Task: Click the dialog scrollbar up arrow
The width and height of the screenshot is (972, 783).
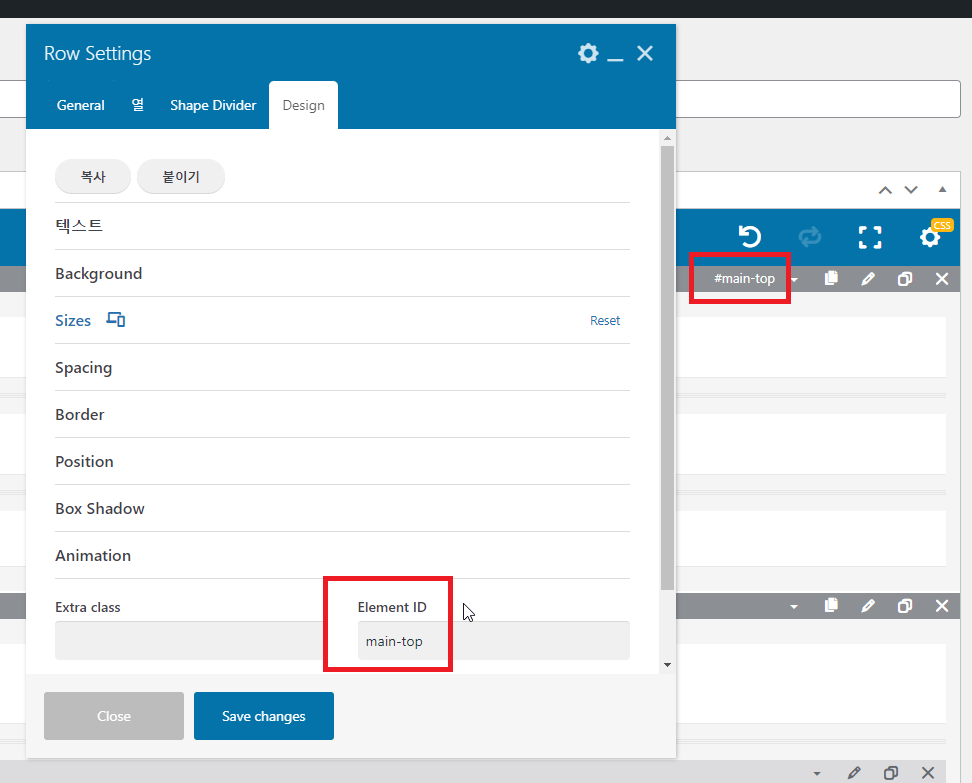Action: click(667, 138)
